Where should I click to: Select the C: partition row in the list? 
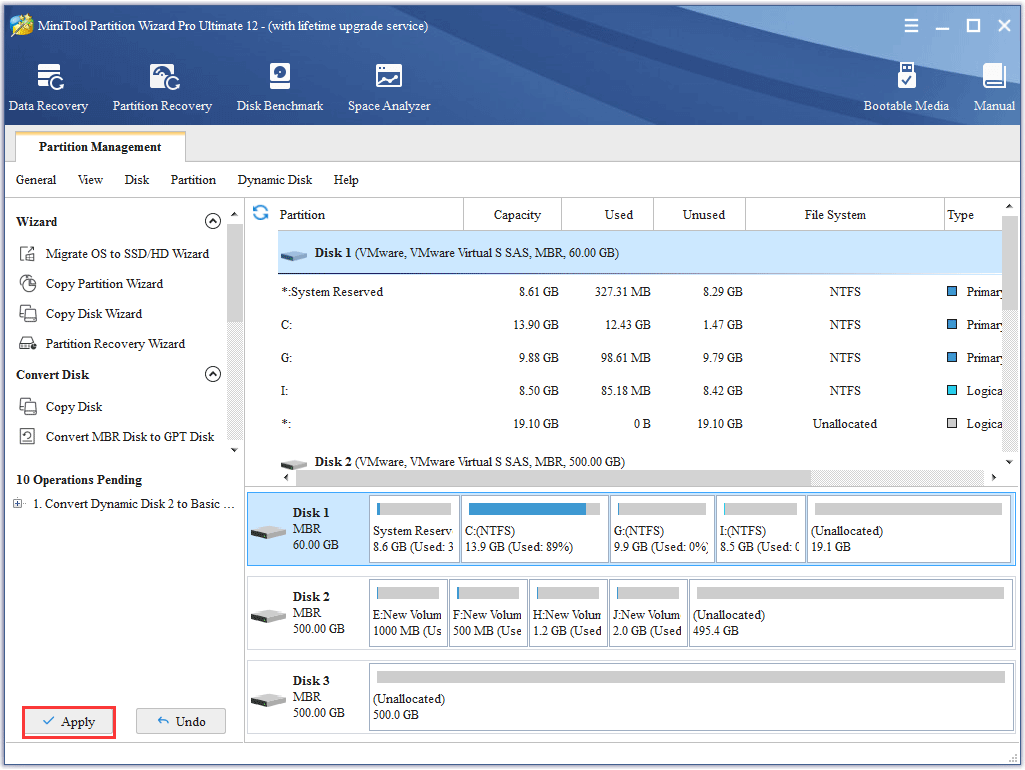(x=640, y=325)
